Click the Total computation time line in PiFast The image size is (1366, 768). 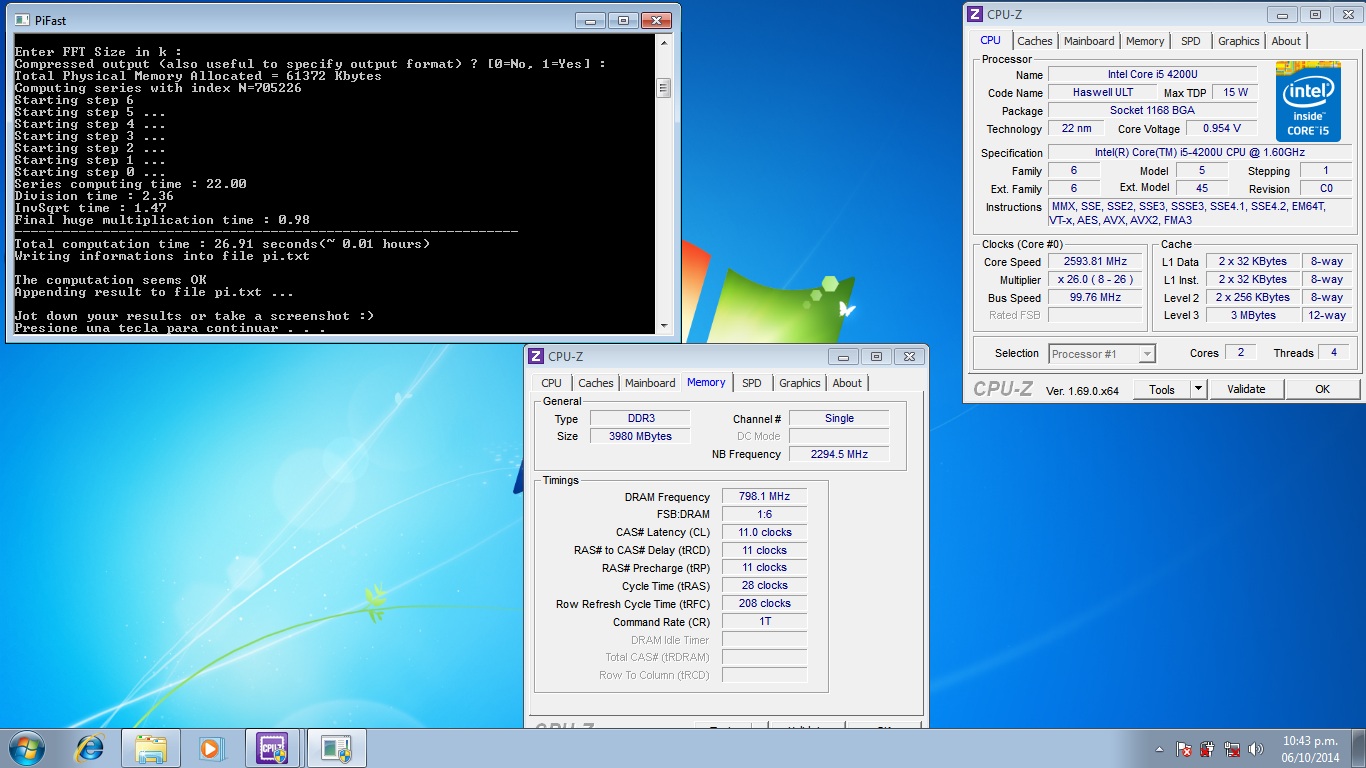pyautogui.click(x=222, y=244)
